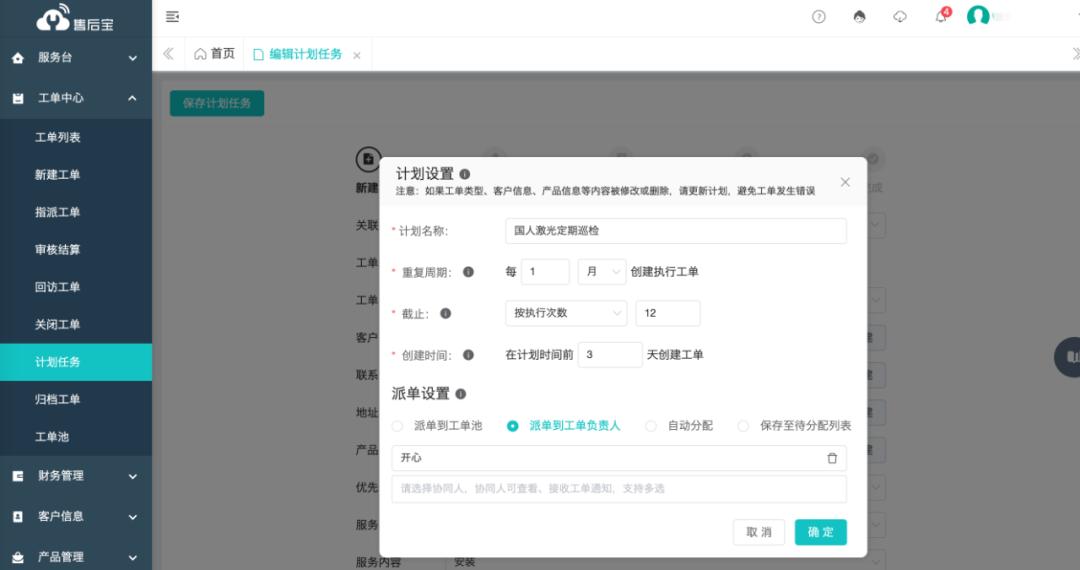
Task: Click the 确定 confirm button
Action: [x=820, y=532]
